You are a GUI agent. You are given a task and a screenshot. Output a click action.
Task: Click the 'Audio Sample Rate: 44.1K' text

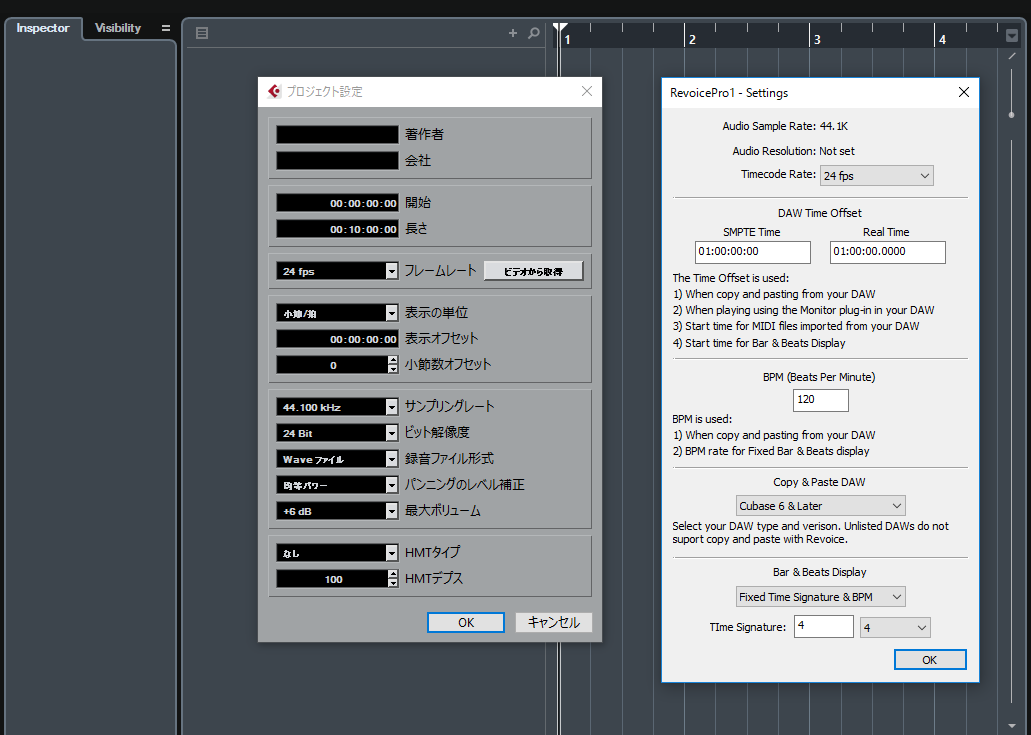(x=785, y=126)
